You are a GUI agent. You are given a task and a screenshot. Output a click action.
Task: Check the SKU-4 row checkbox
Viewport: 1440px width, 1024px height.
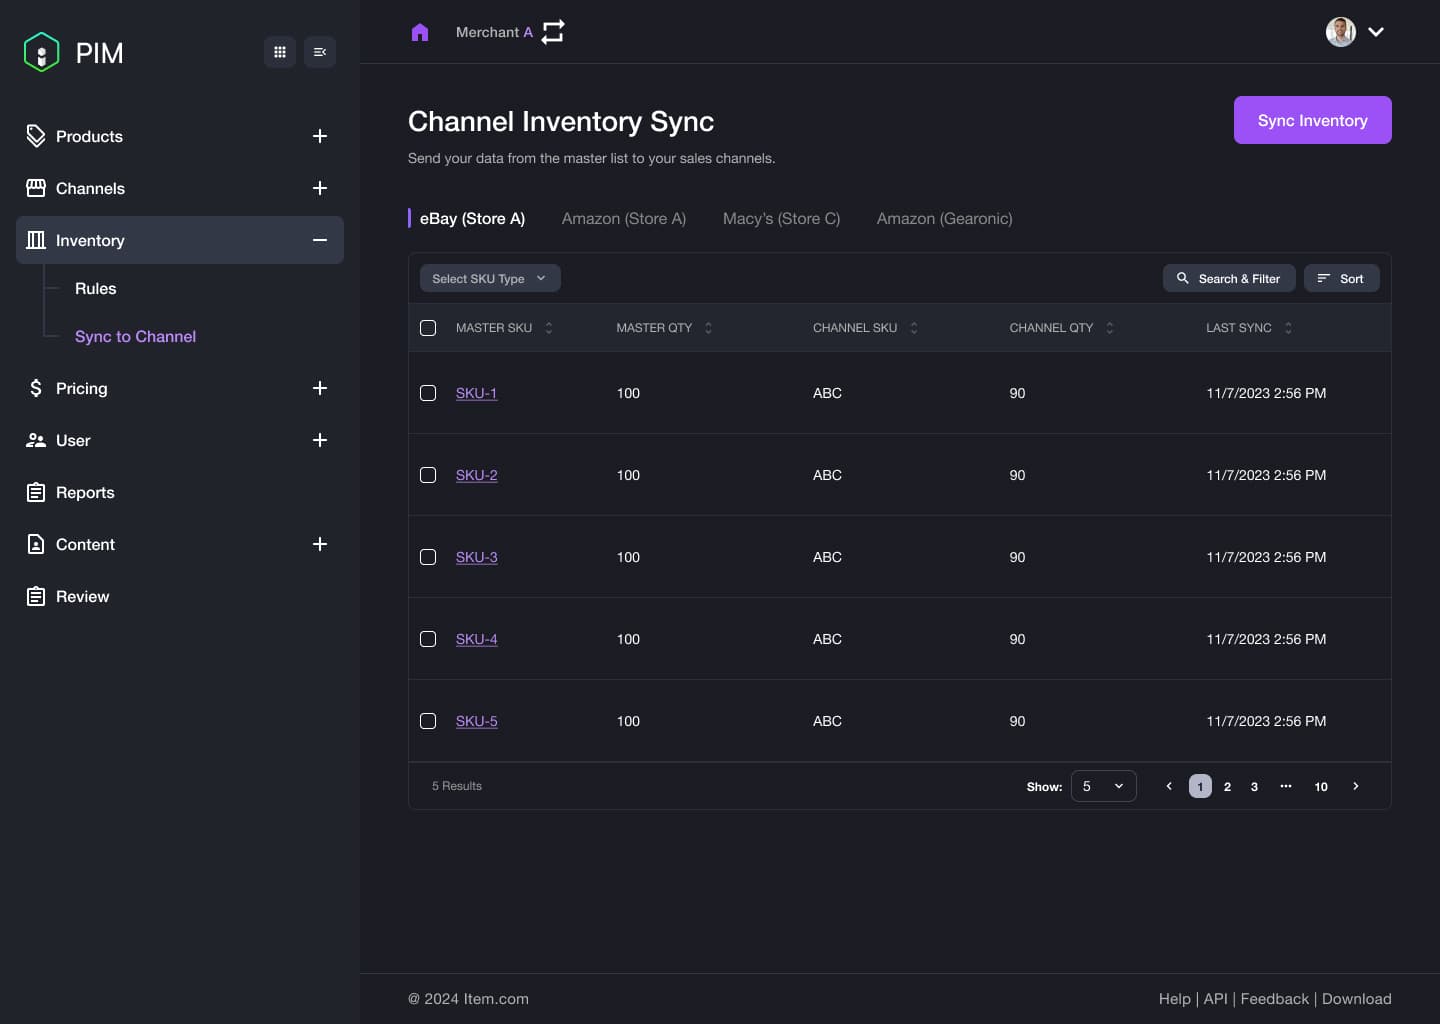[428, 639]
